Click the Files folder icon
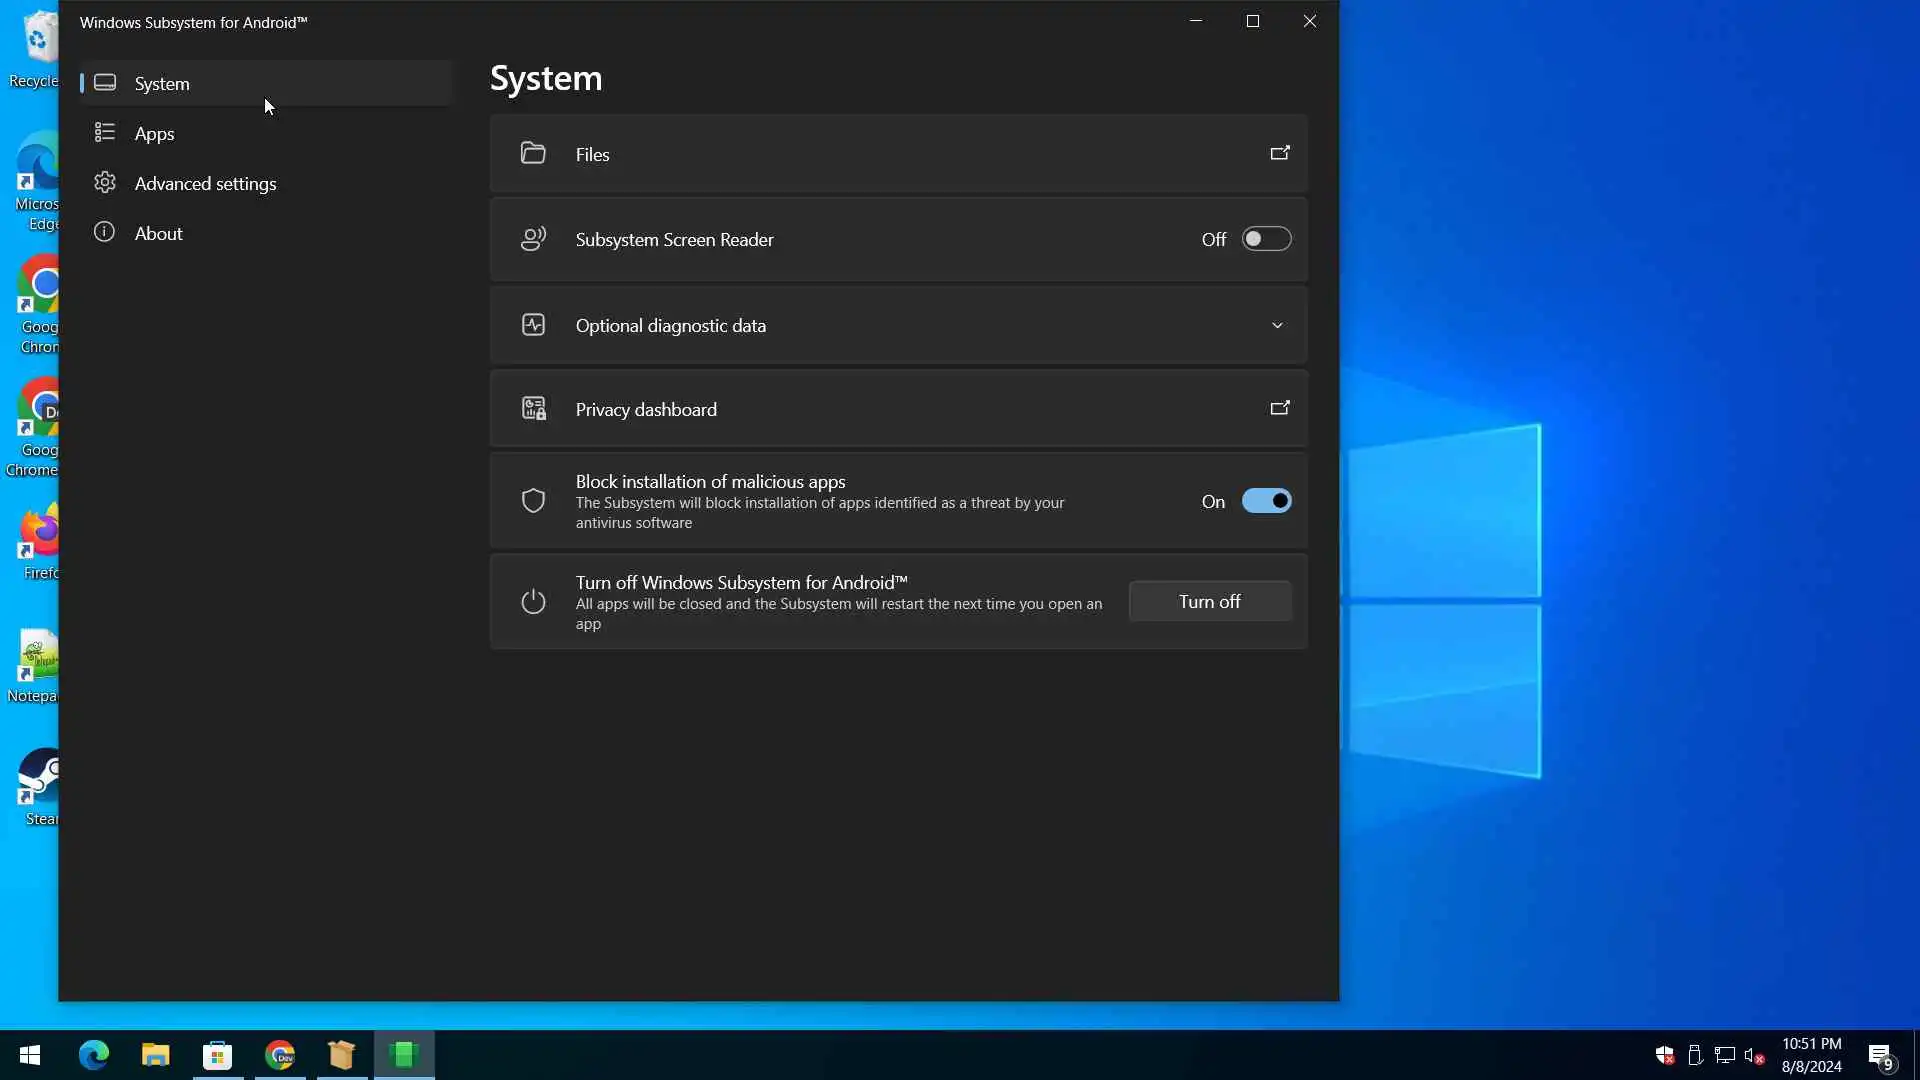This screenshot has height=1080, width=1920. (x=533, y=153)
